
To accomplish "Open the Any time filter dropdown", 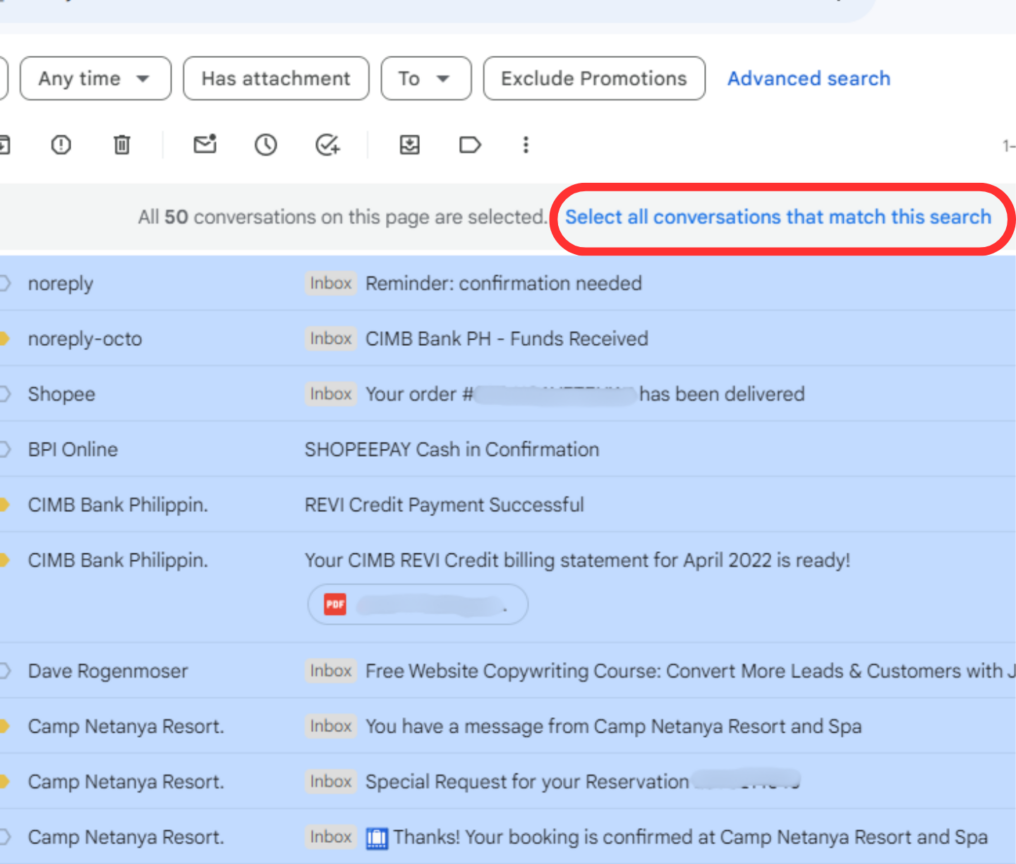I will tap(95, 78).
